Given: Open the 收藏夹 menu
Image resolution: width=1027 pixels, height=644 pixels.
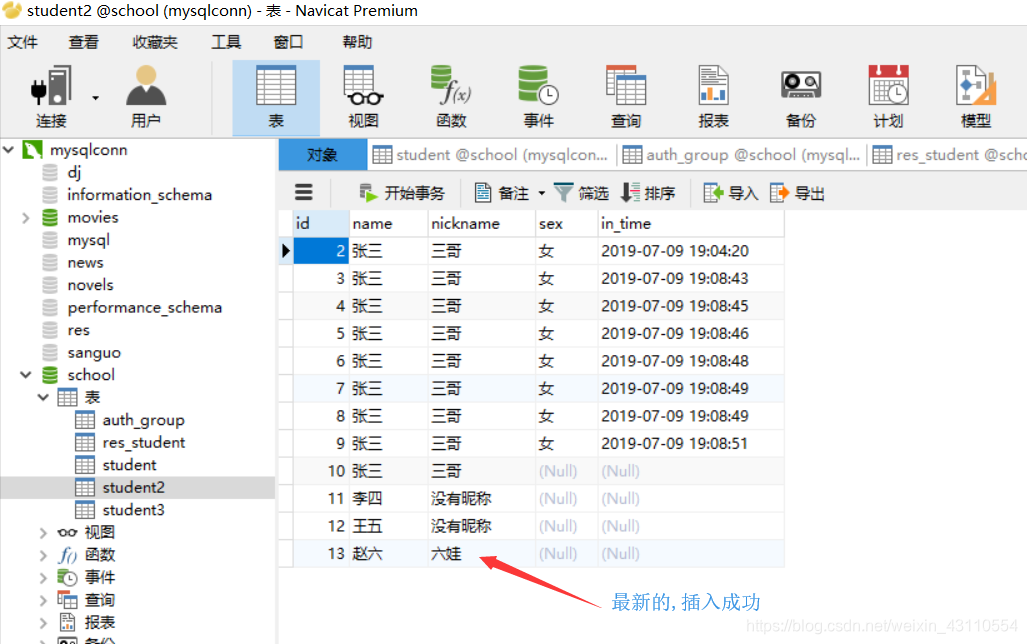Looking at the screenshot, I should [155, 43].
